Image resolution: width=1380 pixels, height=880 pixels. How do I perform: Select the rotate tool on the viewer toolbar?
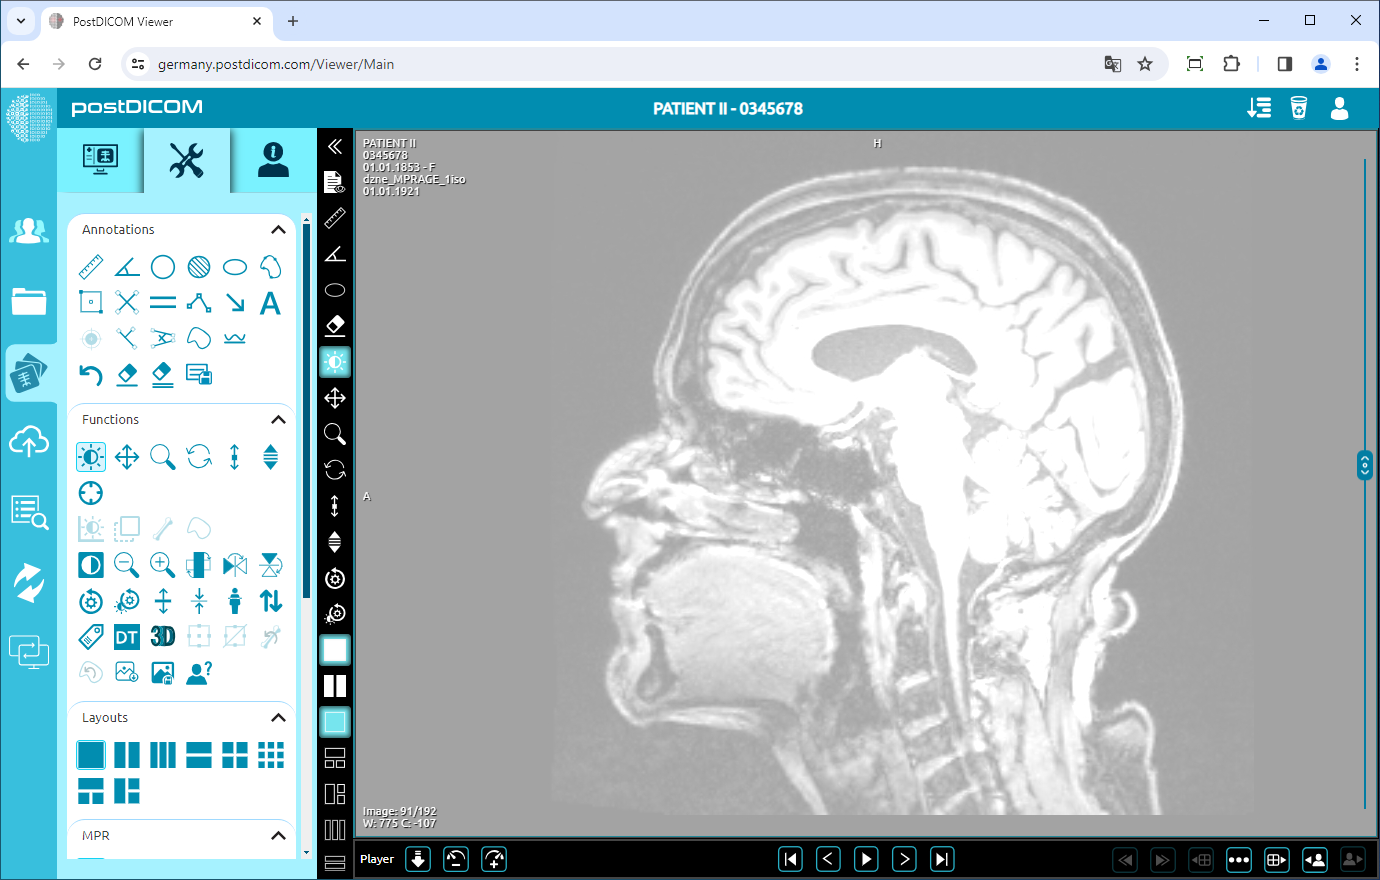(x=335, y=470)
